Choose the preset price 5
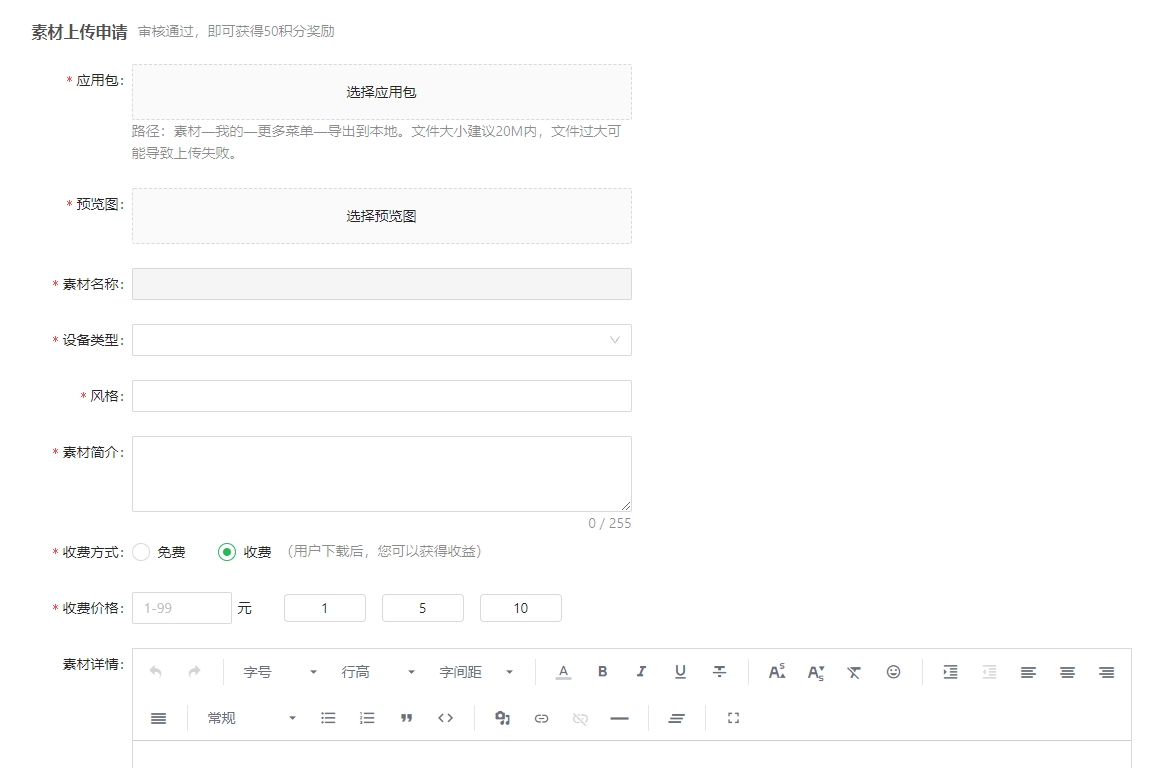The image size is (1162, 768). coord(422,608)
